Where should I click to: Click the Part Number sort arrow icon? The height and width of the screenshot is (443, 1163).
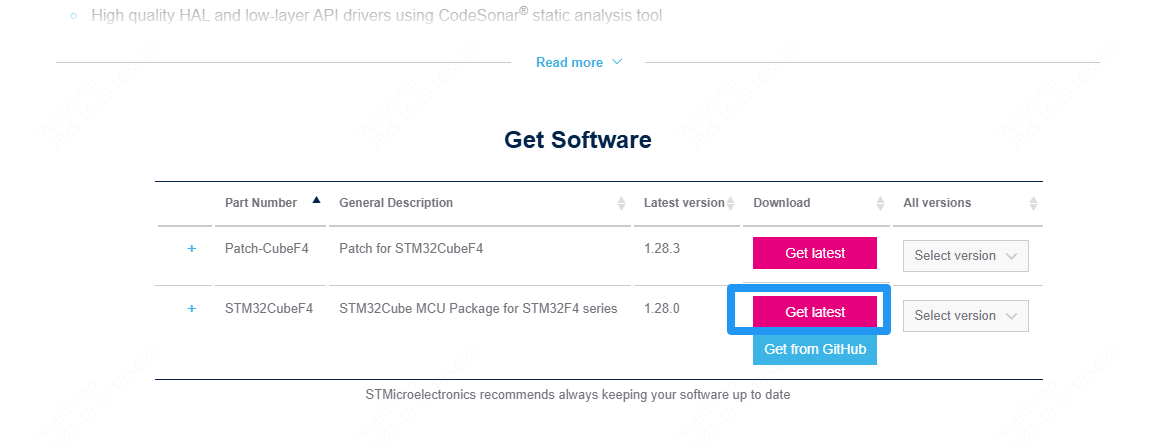click(316, 201)
